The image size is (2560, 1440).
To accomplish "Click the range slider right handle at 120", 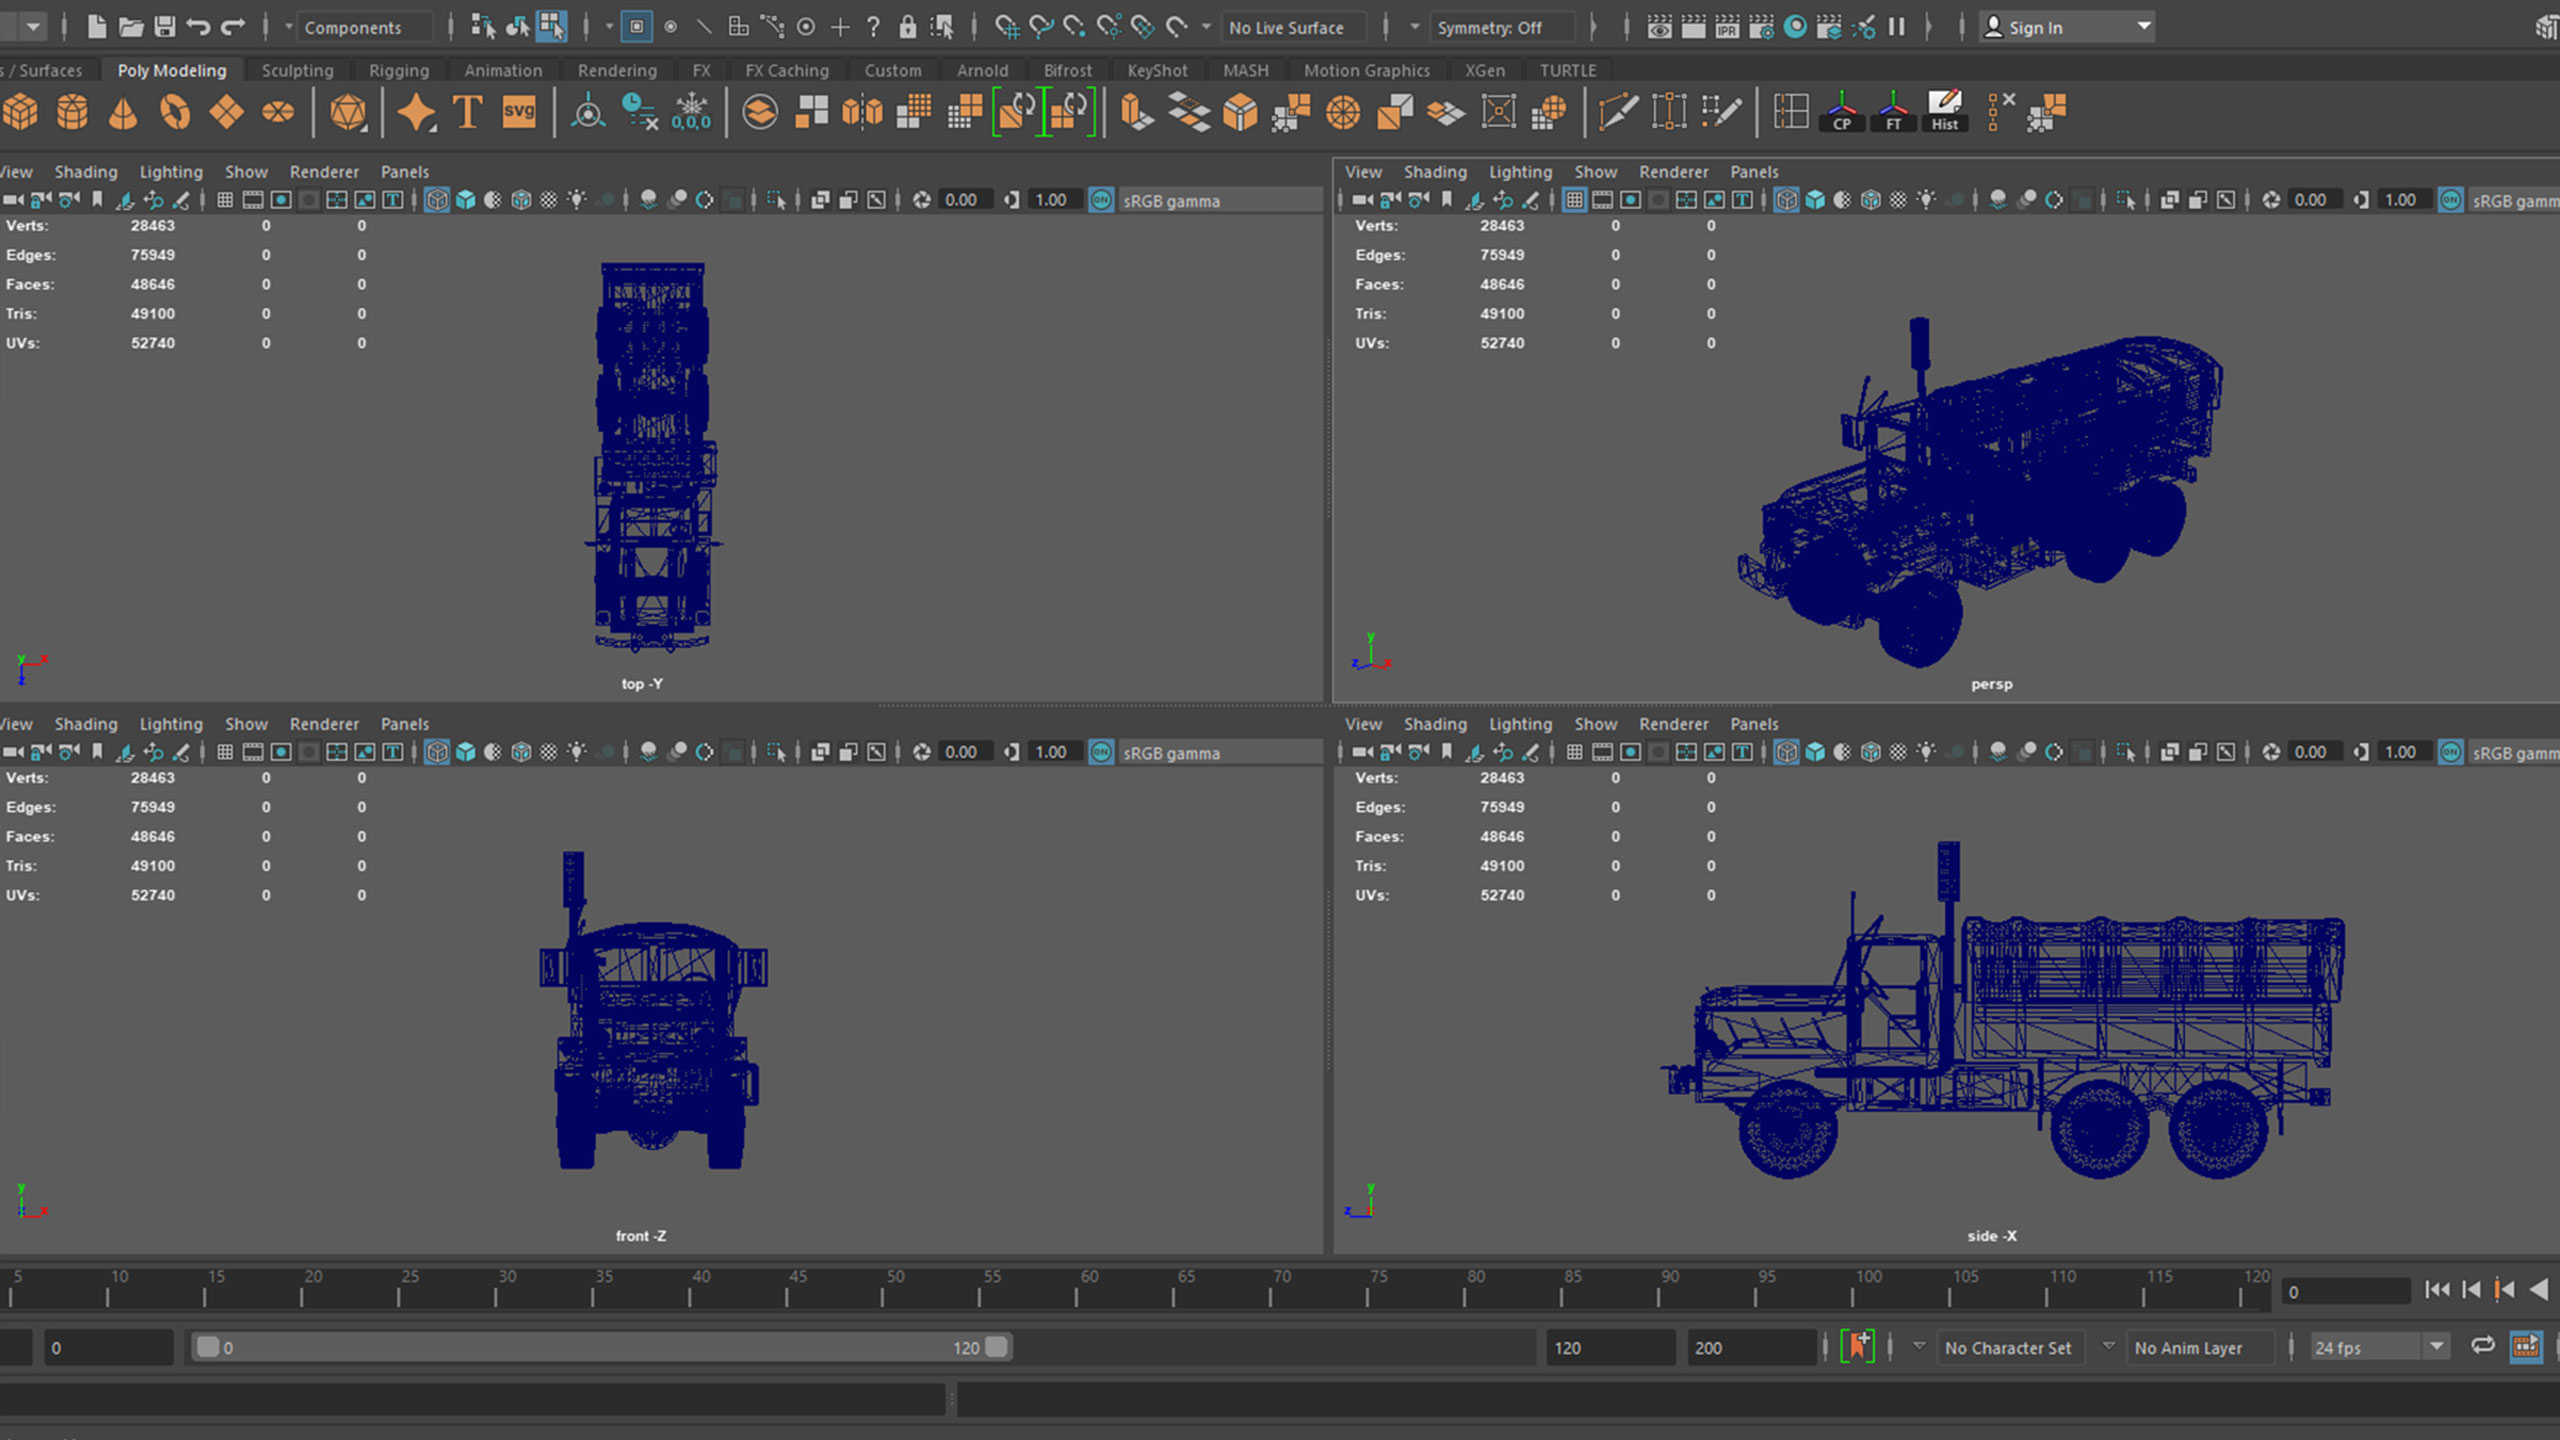I will point(996,1347).
